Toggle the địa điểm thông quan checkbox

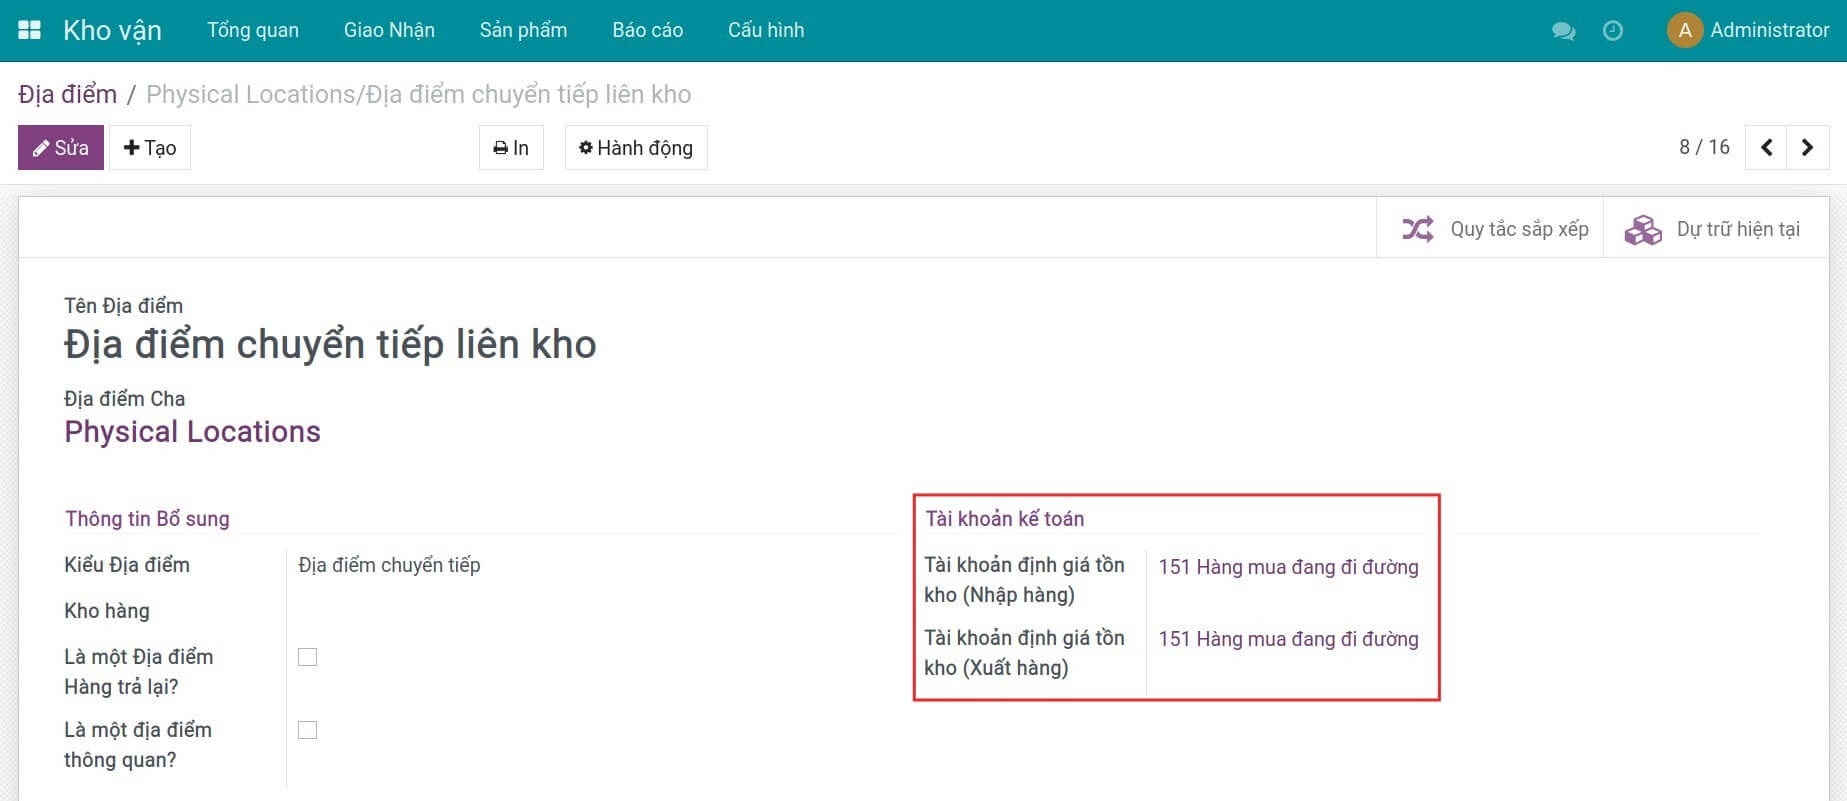tap(308, 730)
